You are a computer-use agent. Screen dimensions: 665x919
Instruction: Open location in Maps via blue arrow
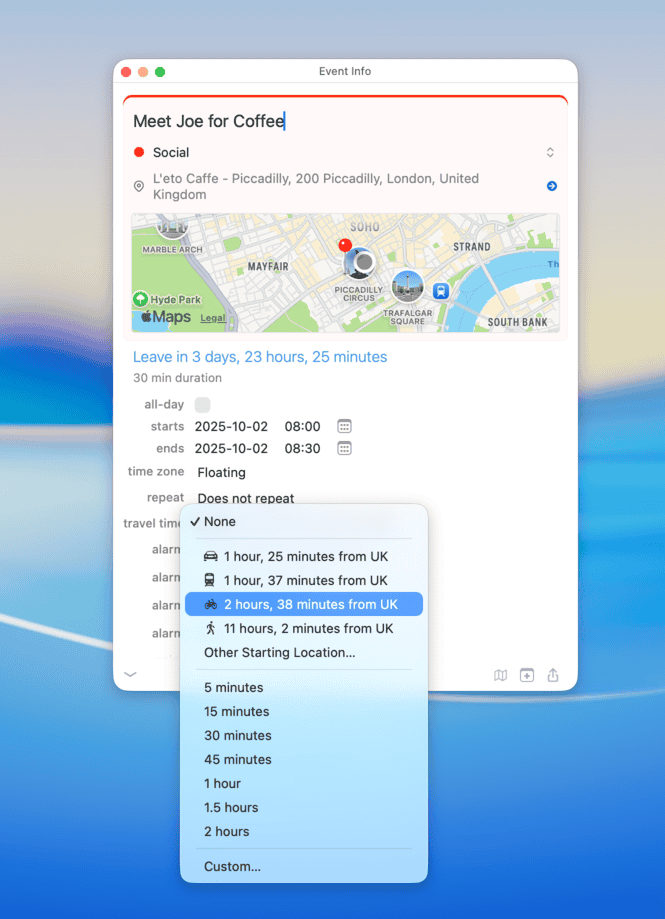click(551, 186)
